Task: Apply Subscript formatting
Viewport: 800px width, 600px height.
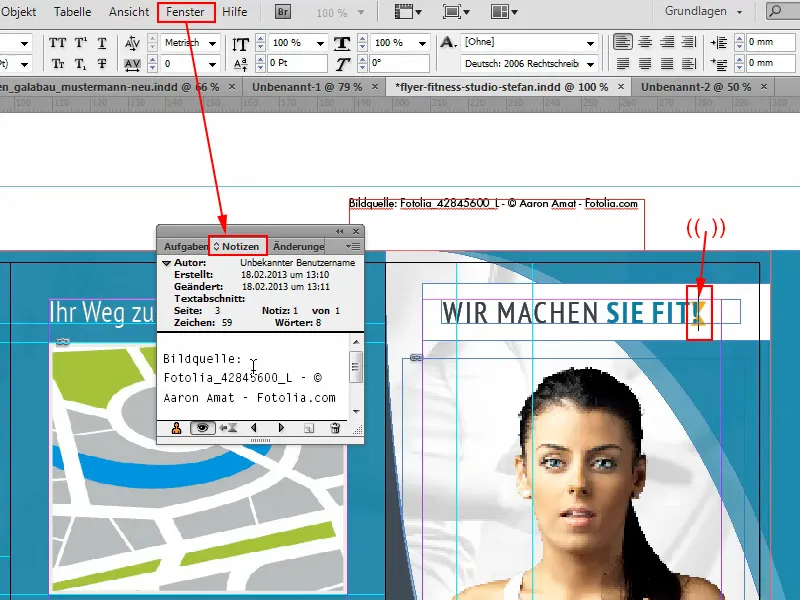Action: pyautogui.click(x=81, y=64)
